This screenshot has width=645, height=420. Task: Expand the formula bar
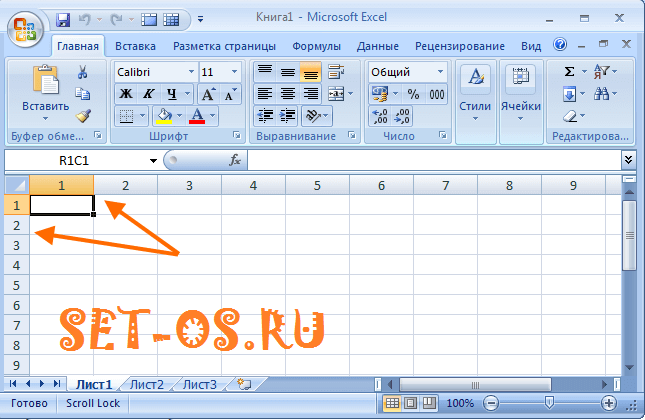point(628,160)
